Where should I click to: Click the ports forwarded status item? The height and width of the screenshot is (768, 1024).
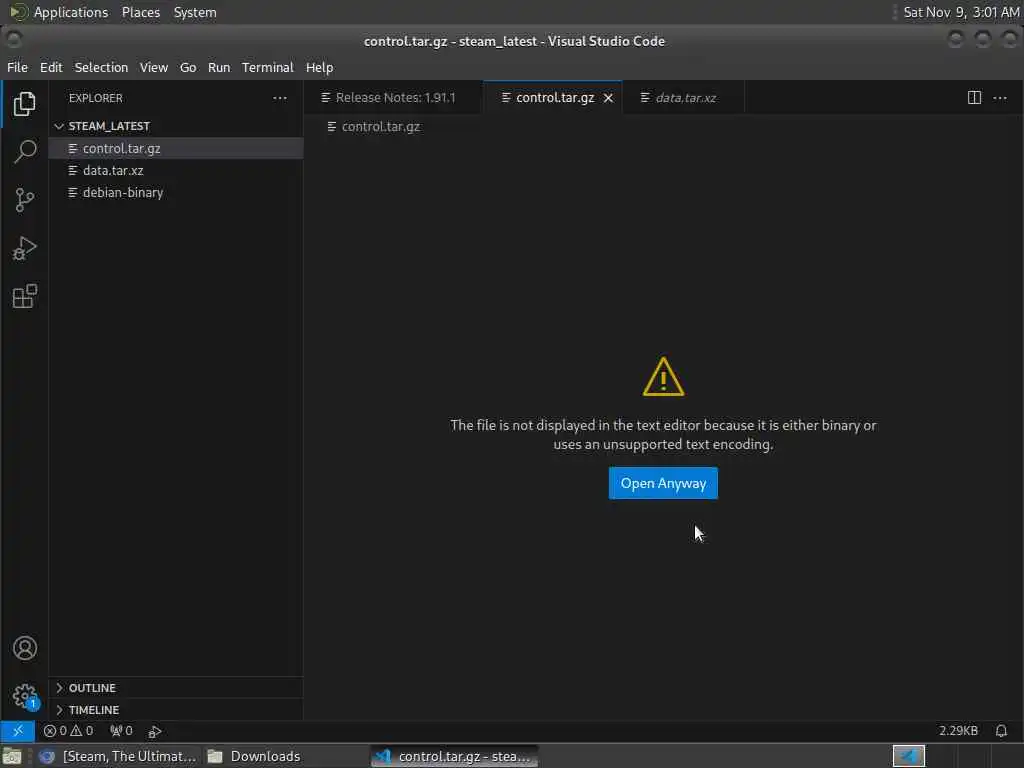point(121,731)
